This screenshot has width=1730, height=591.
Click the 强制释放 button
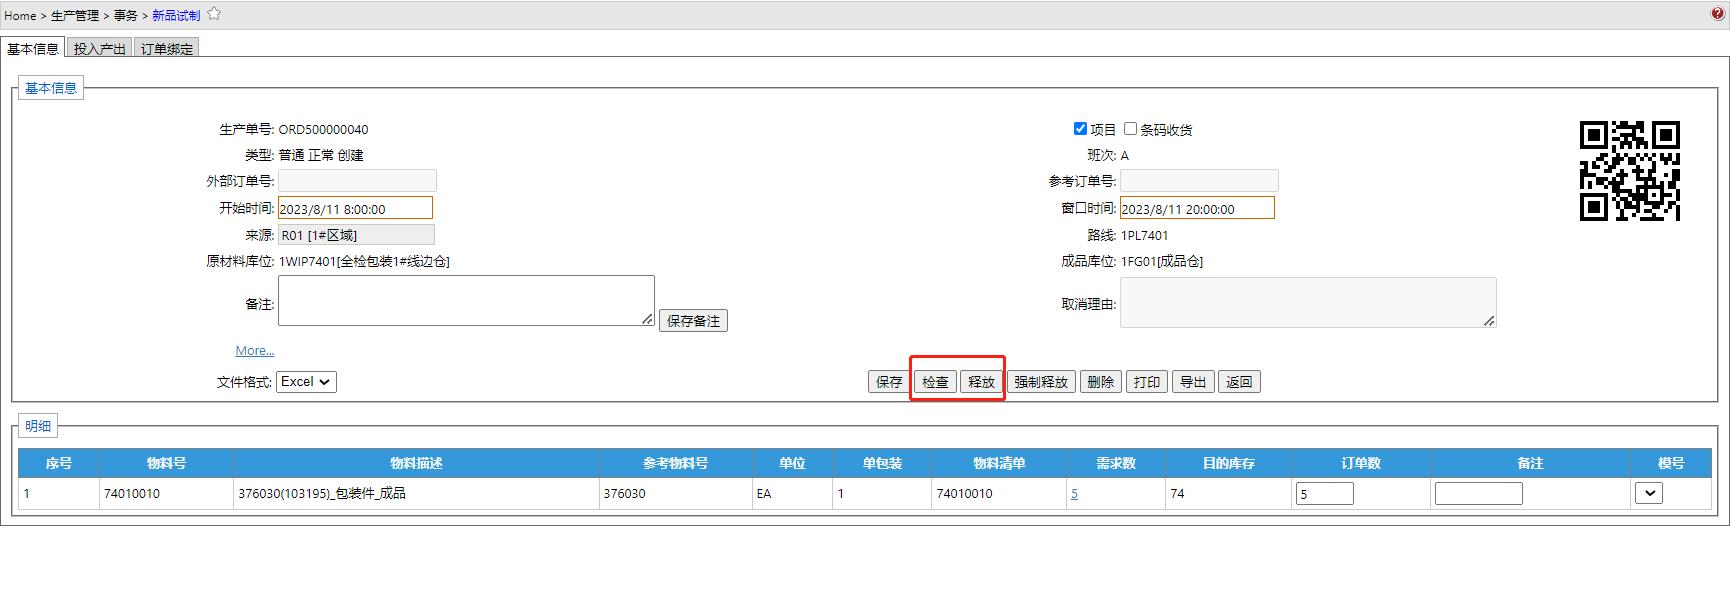pyautogui.click(x=1041, y=382)
